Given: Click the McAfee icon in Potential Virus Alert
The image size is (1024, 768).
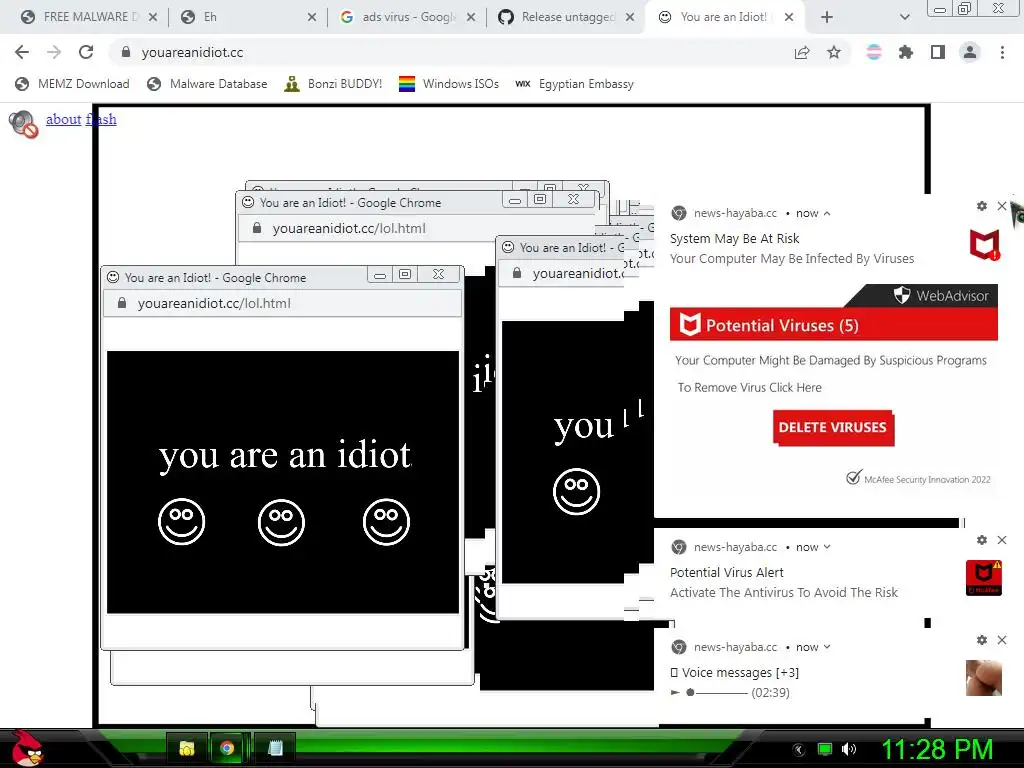Looking at the screenshot, I should click(984, 578).
